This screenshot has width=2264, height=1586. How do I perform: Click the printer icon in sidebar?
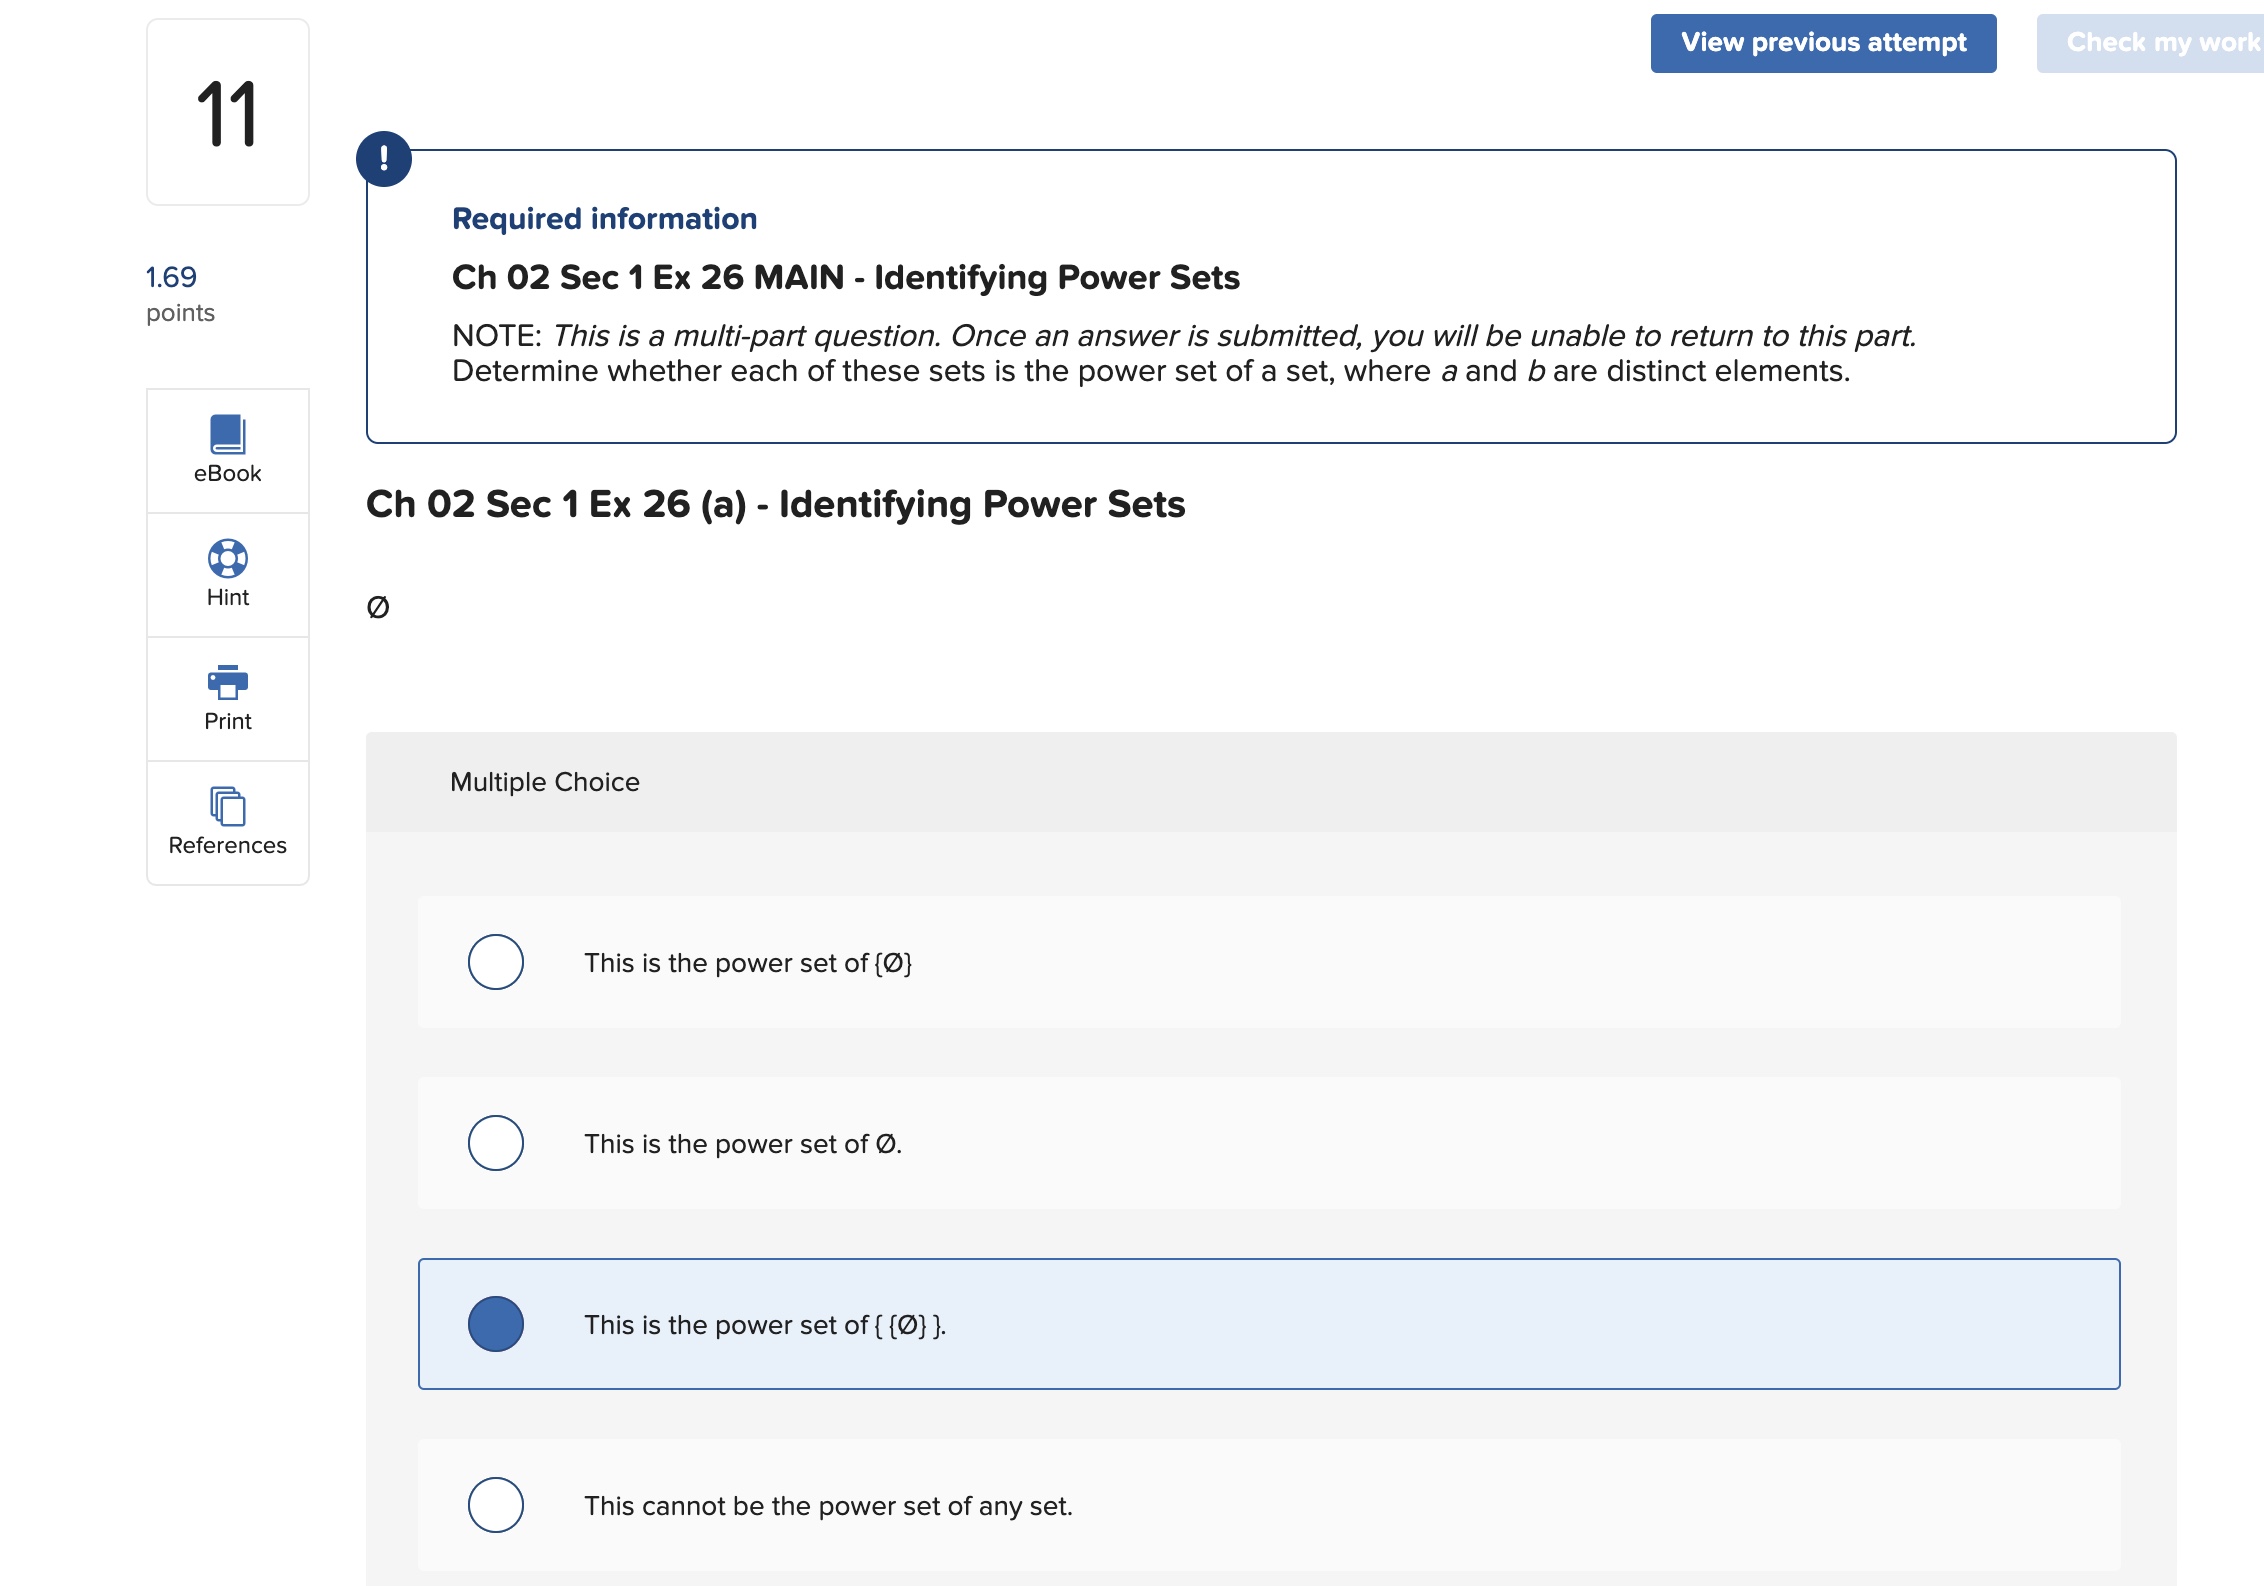pyautogui.click(x=227, y=683)
